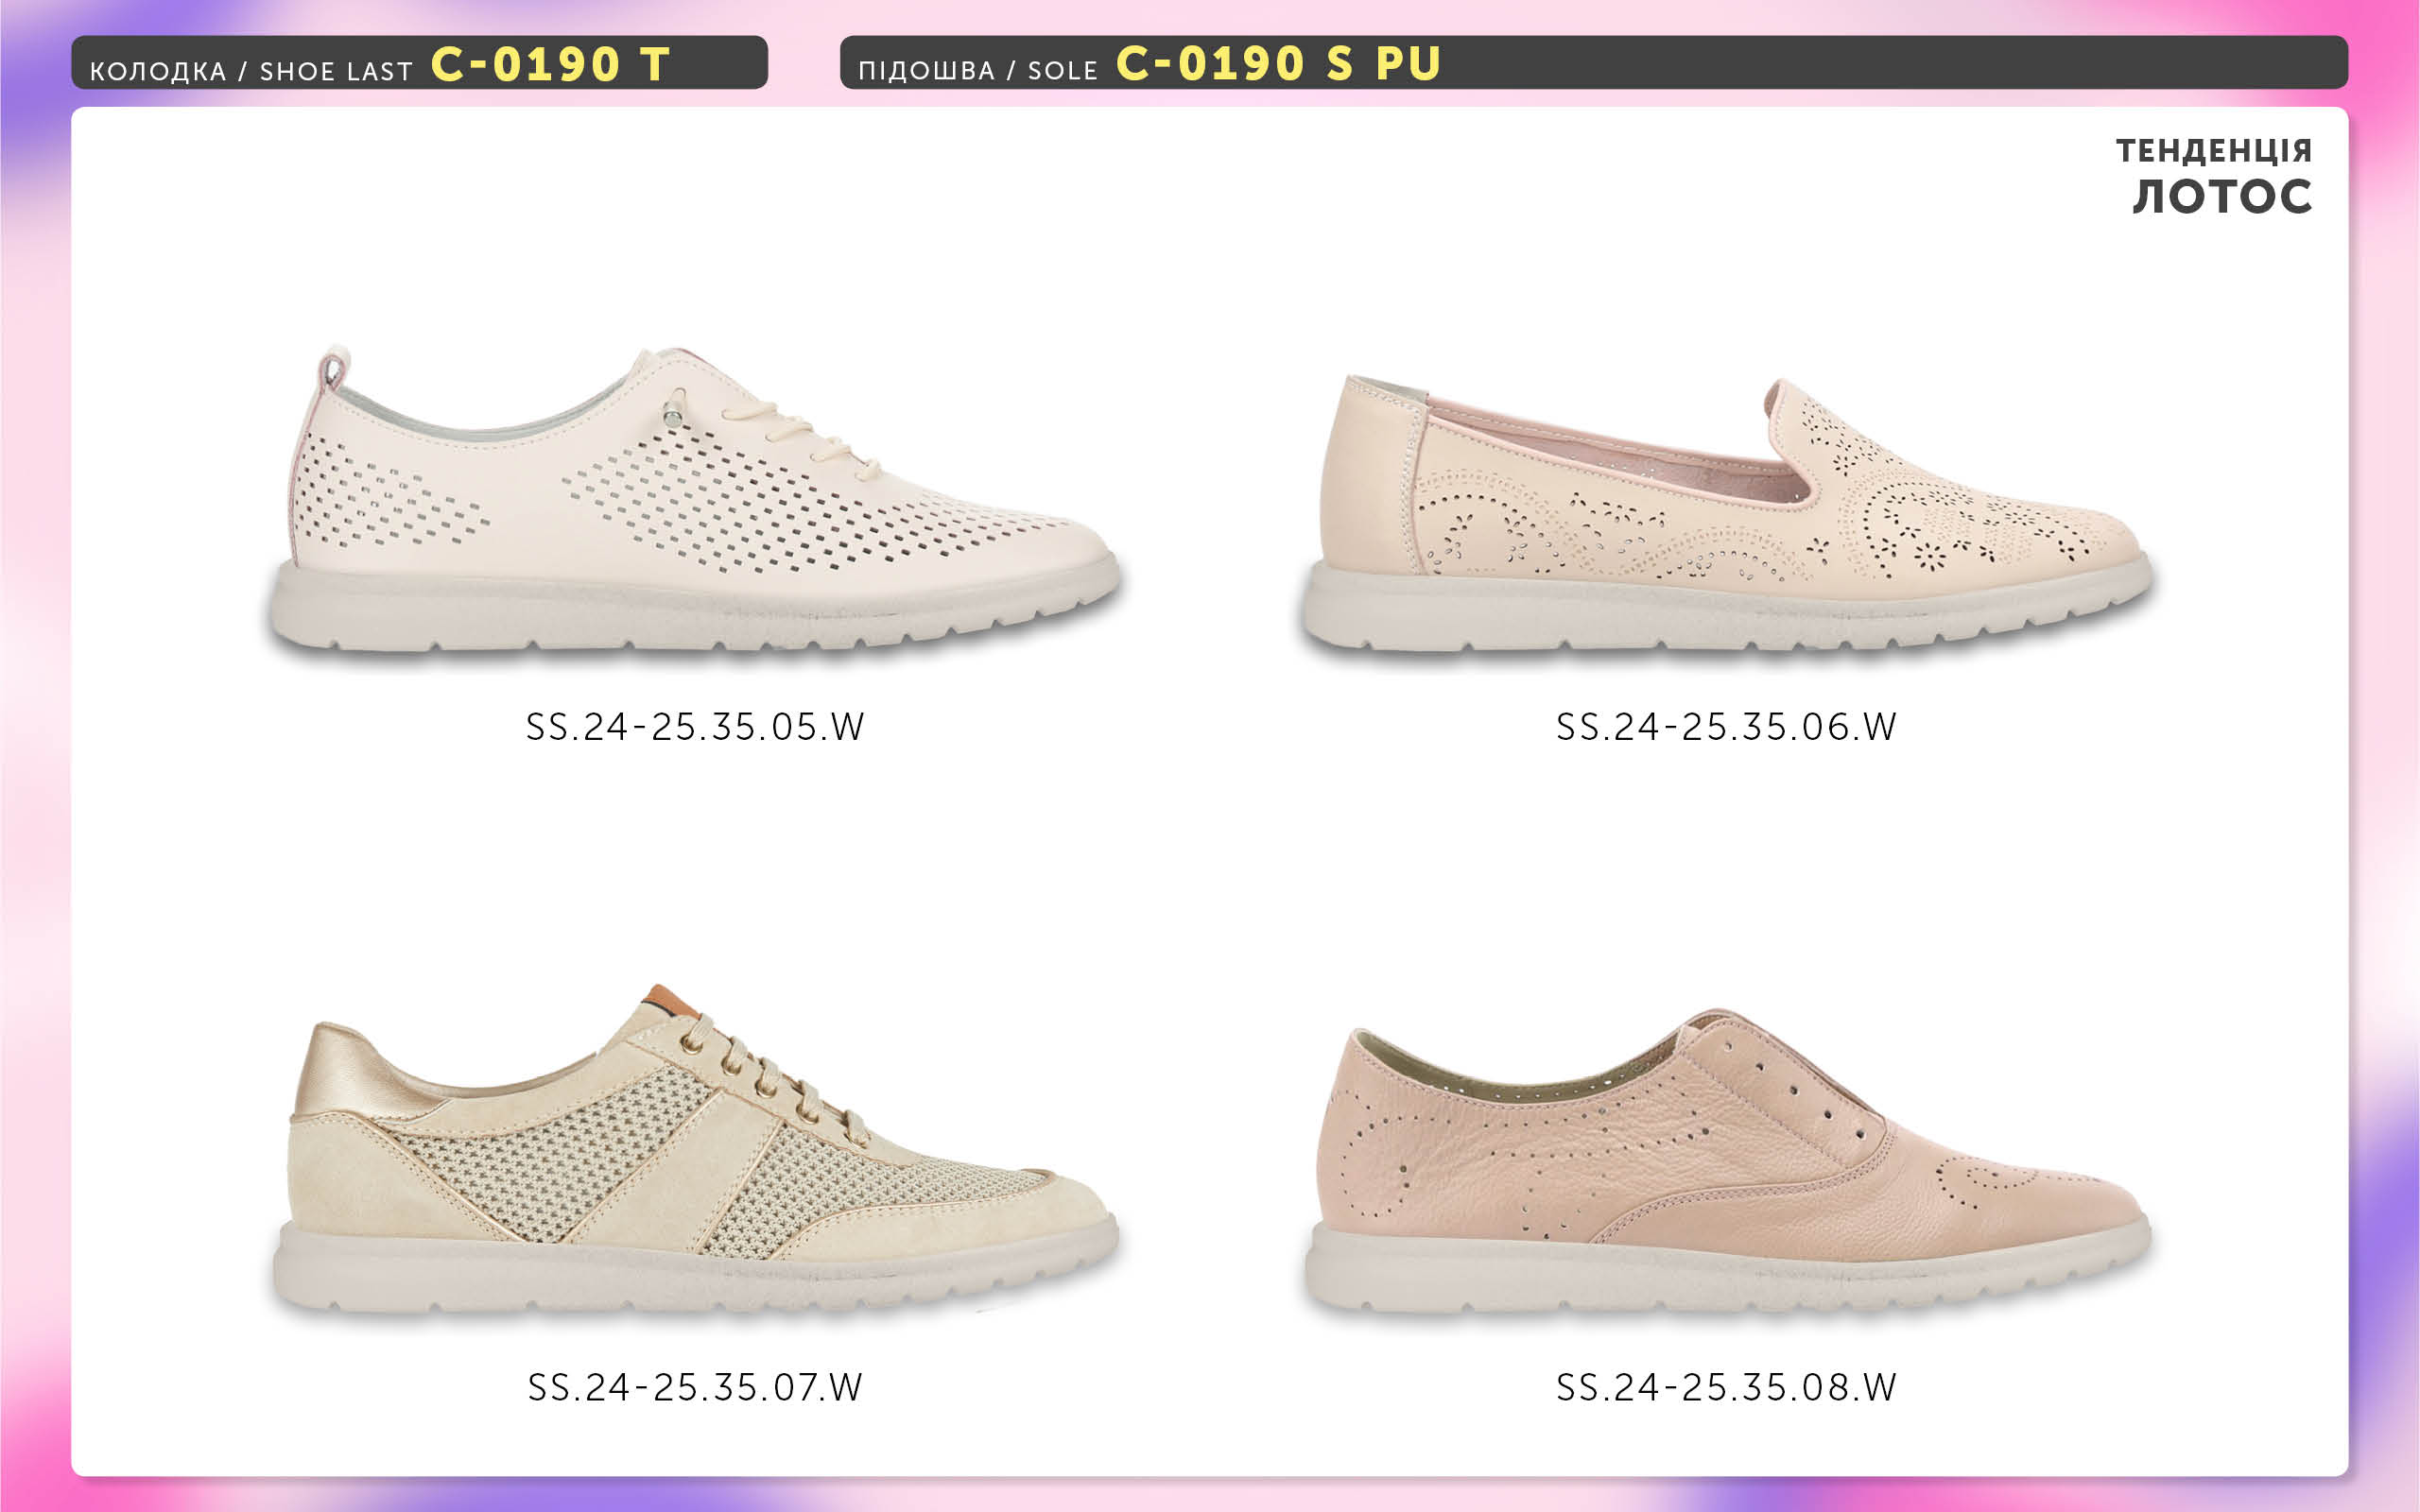The width and height of the screenshot is (2420, 1512).
Task: Click the КОЛОДКА / SHOE LAST label
Action: click(251, 71)
